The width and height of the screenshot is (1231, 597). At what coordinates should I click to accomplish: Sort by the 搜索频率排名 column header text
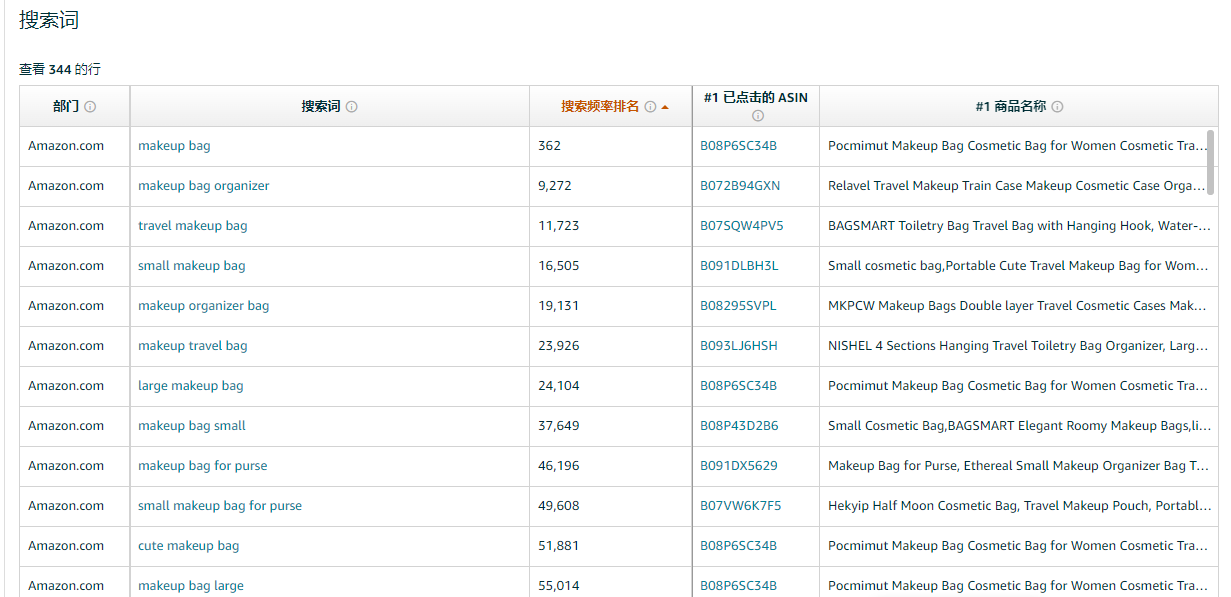point(599,107)
